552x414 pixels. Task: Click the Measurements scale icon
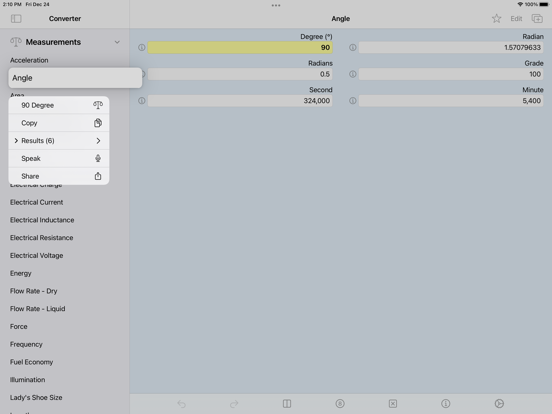tap(16, 42)
